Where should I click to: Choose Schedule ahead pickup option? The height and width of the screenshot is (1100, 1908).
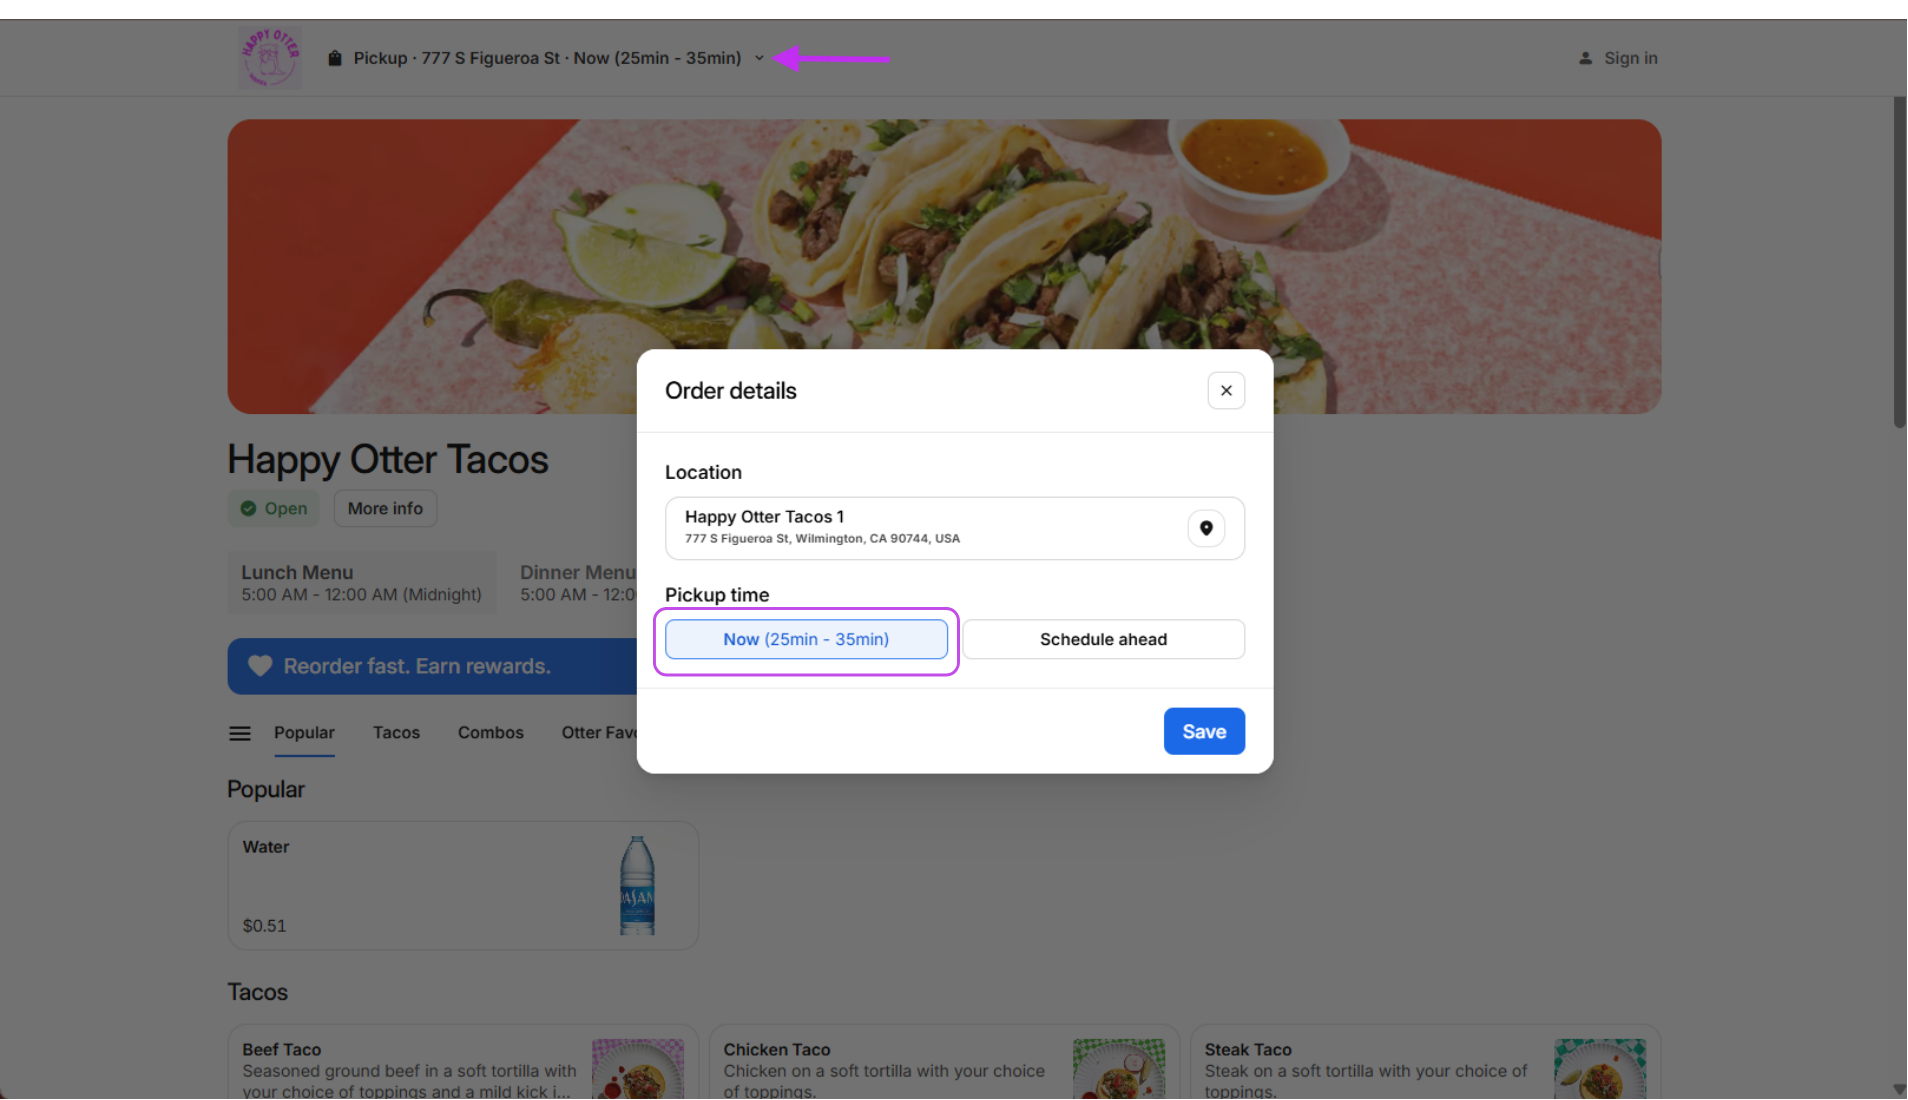[1103, 640]
